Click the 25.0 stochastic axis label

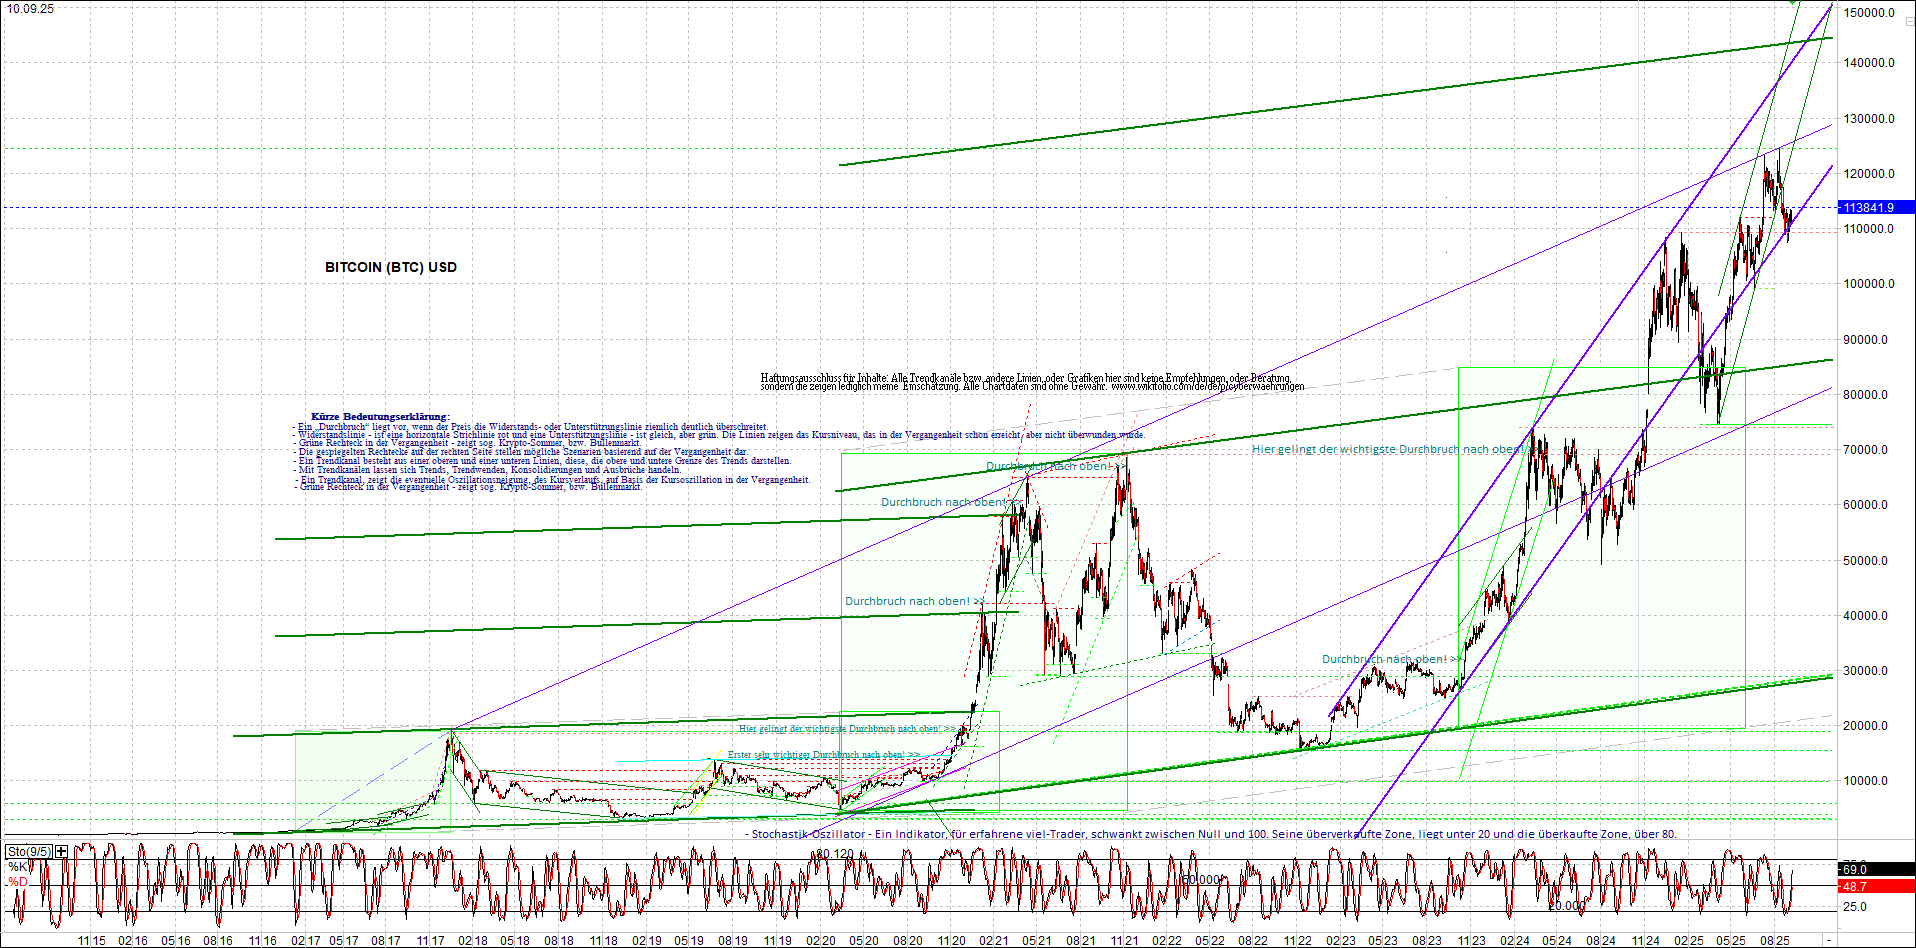point(1855,907)
